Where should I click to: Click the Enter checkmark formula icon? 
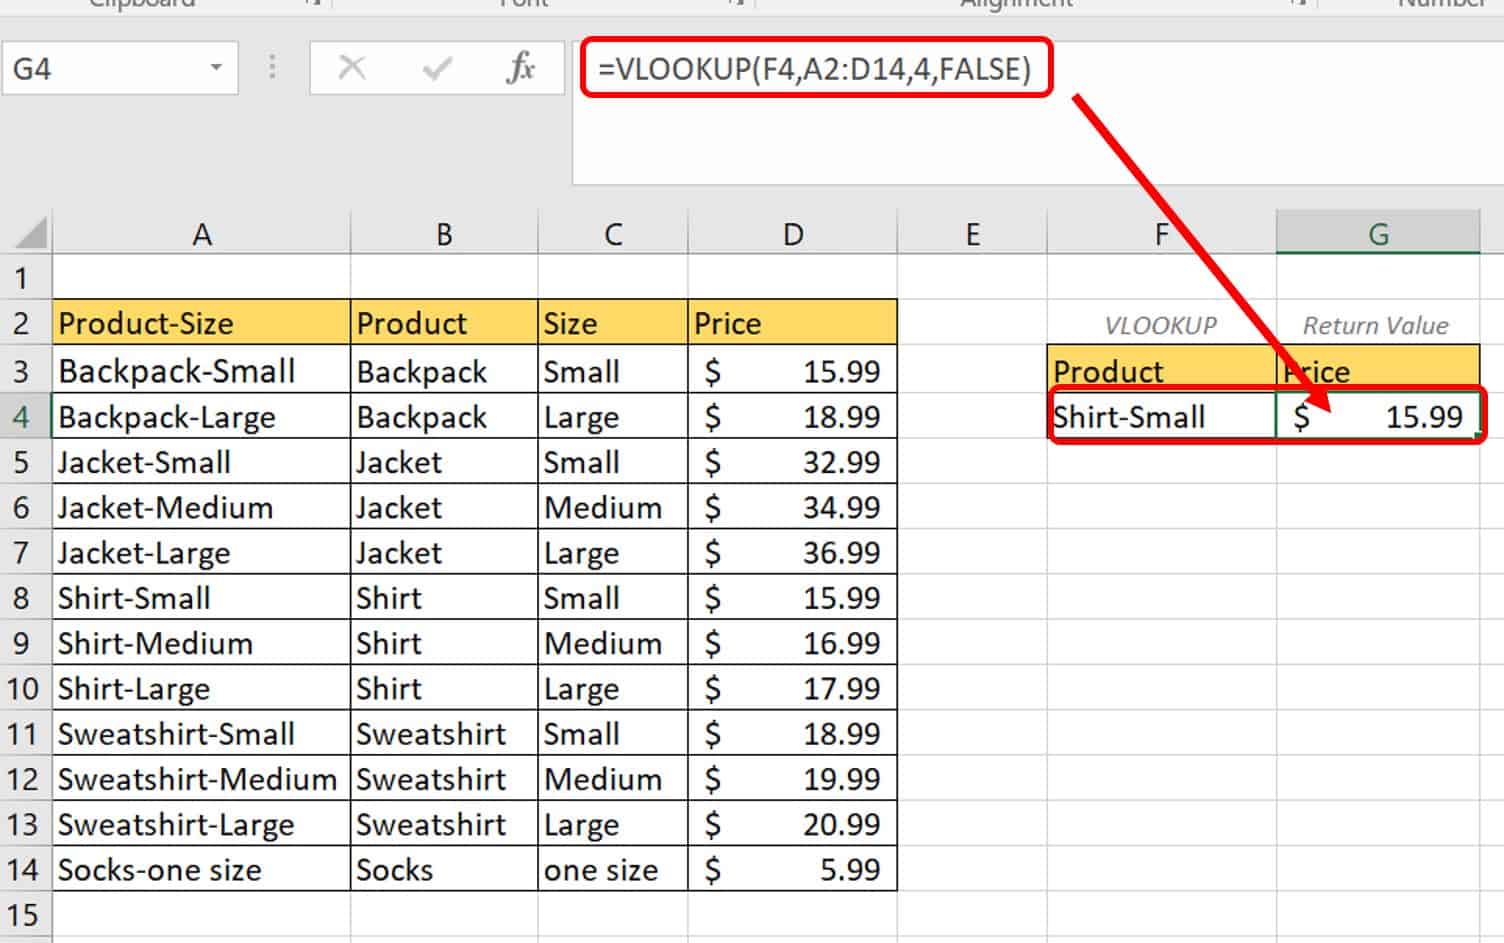click(x=437, y=68)
